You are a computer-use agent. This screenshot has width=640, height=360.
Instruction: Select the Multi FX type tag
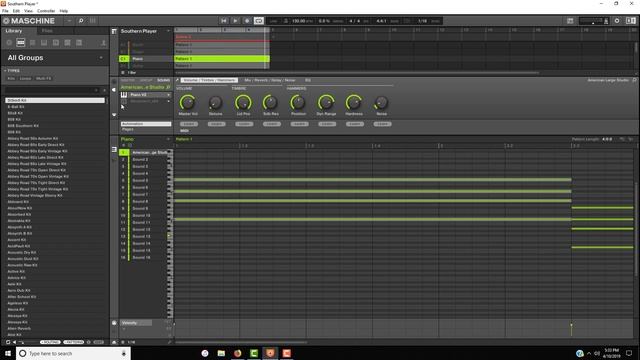[x=43, y=78]
